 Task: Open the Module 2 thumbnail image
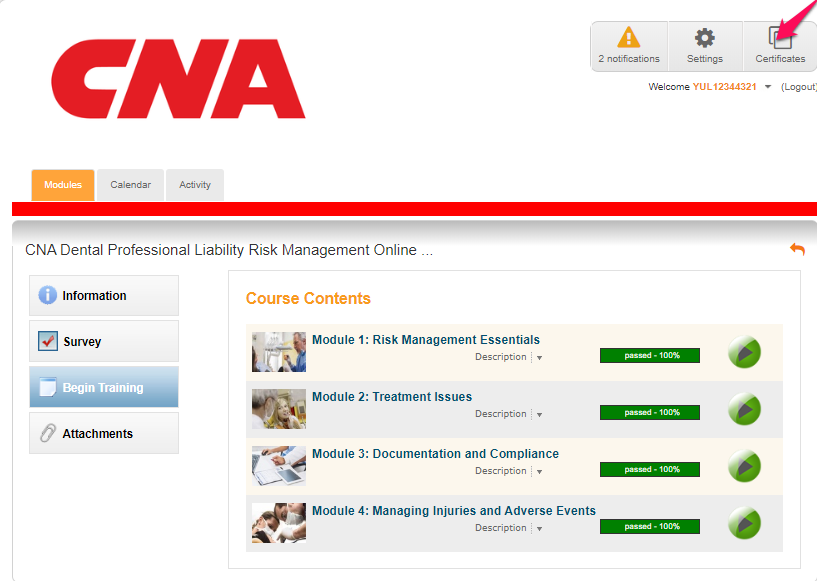coord(279,409)
